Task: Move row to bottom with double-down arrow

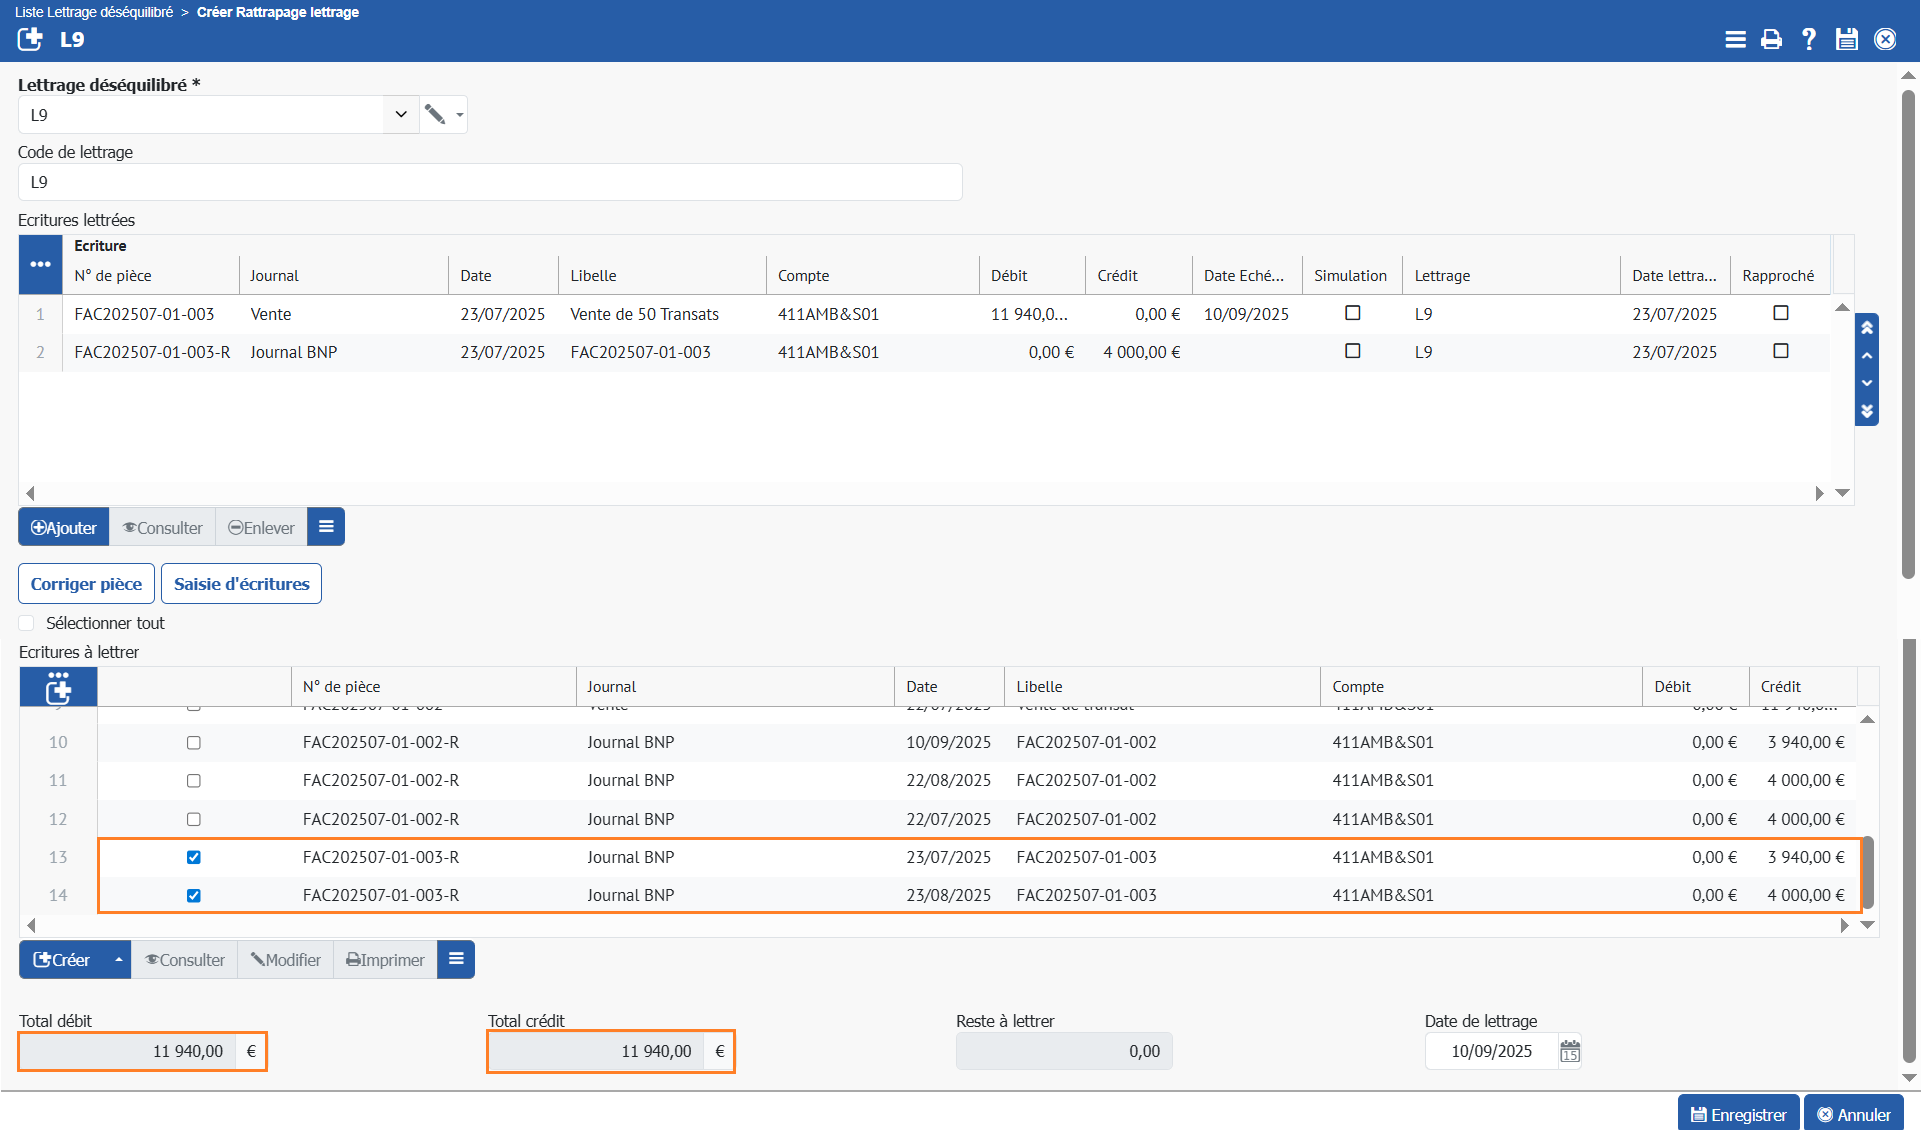Action: click(x=1866, y=411)
